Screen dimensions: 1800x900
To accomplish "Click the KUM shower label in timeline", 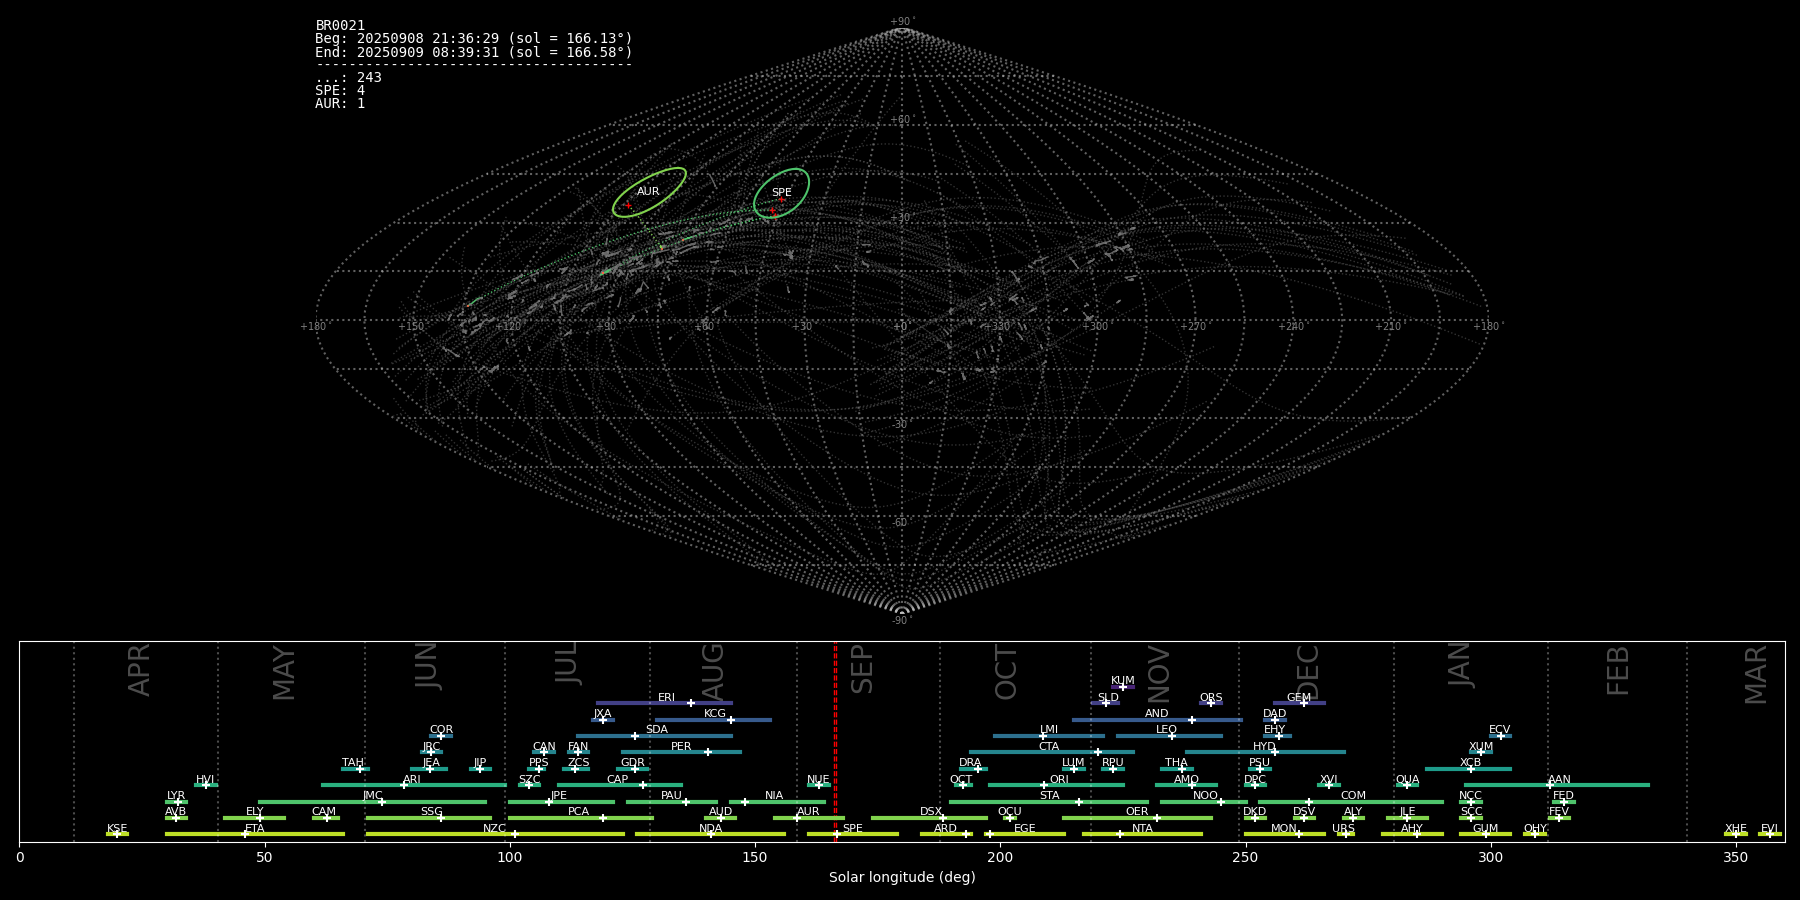I will point(1123,681).
